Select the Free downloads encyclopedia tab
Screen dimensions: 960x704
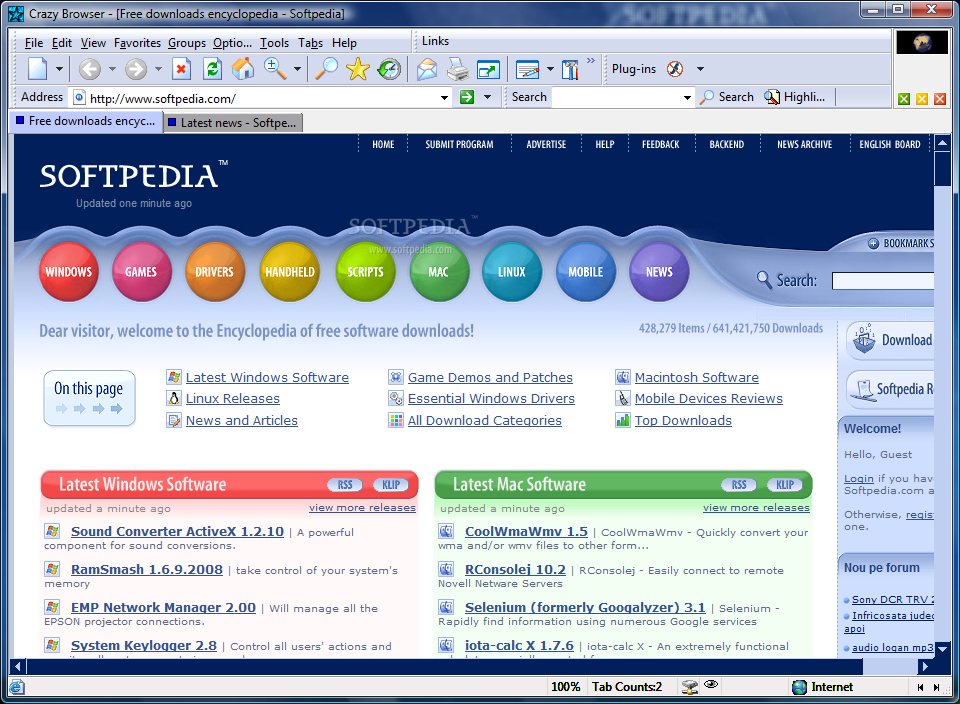point(86,121)
